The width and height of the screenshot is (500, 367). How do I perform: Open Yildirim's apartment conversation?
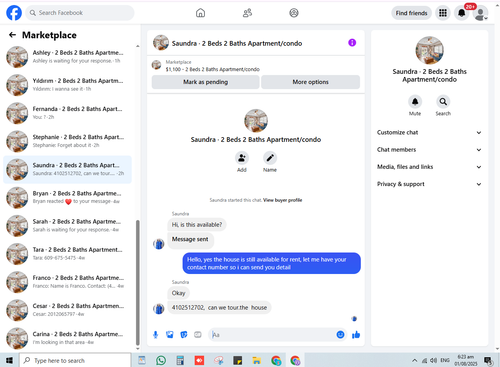point(67,85)
